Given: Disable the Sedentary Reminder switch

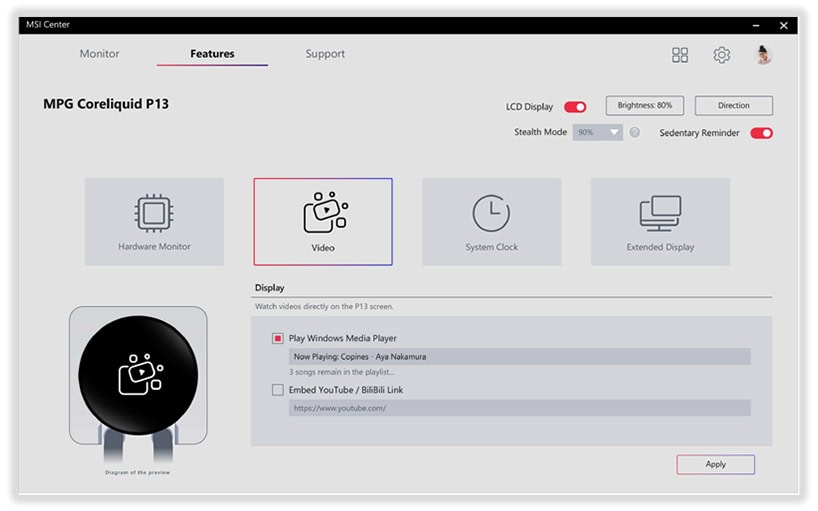Looking at the screenshot, I should click(761, 133).
